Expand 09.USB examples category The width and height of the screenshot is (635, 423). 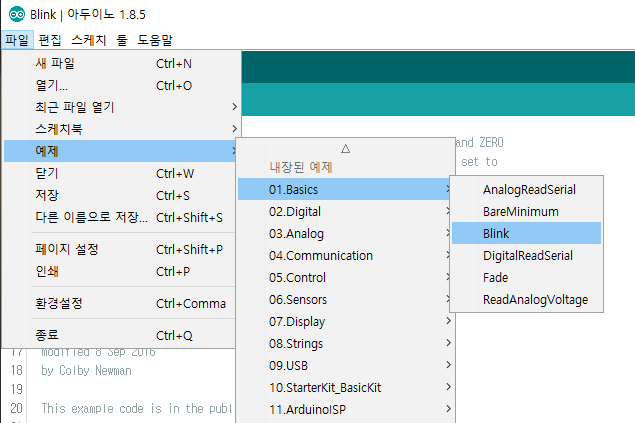point(345,366)
